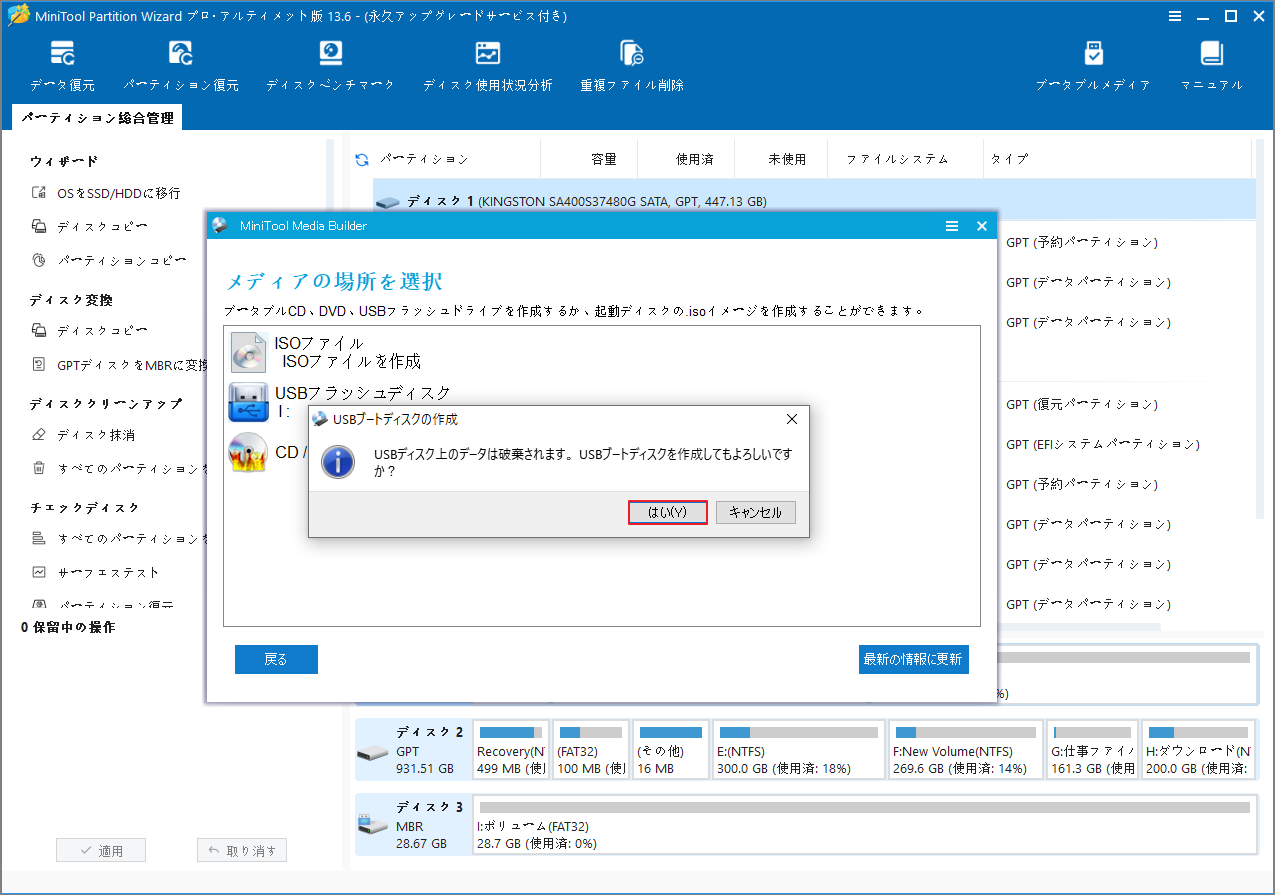The image size is (1275, 895).
Task: Click the 最新の情報に更新 button
Action: pos(913,659)
